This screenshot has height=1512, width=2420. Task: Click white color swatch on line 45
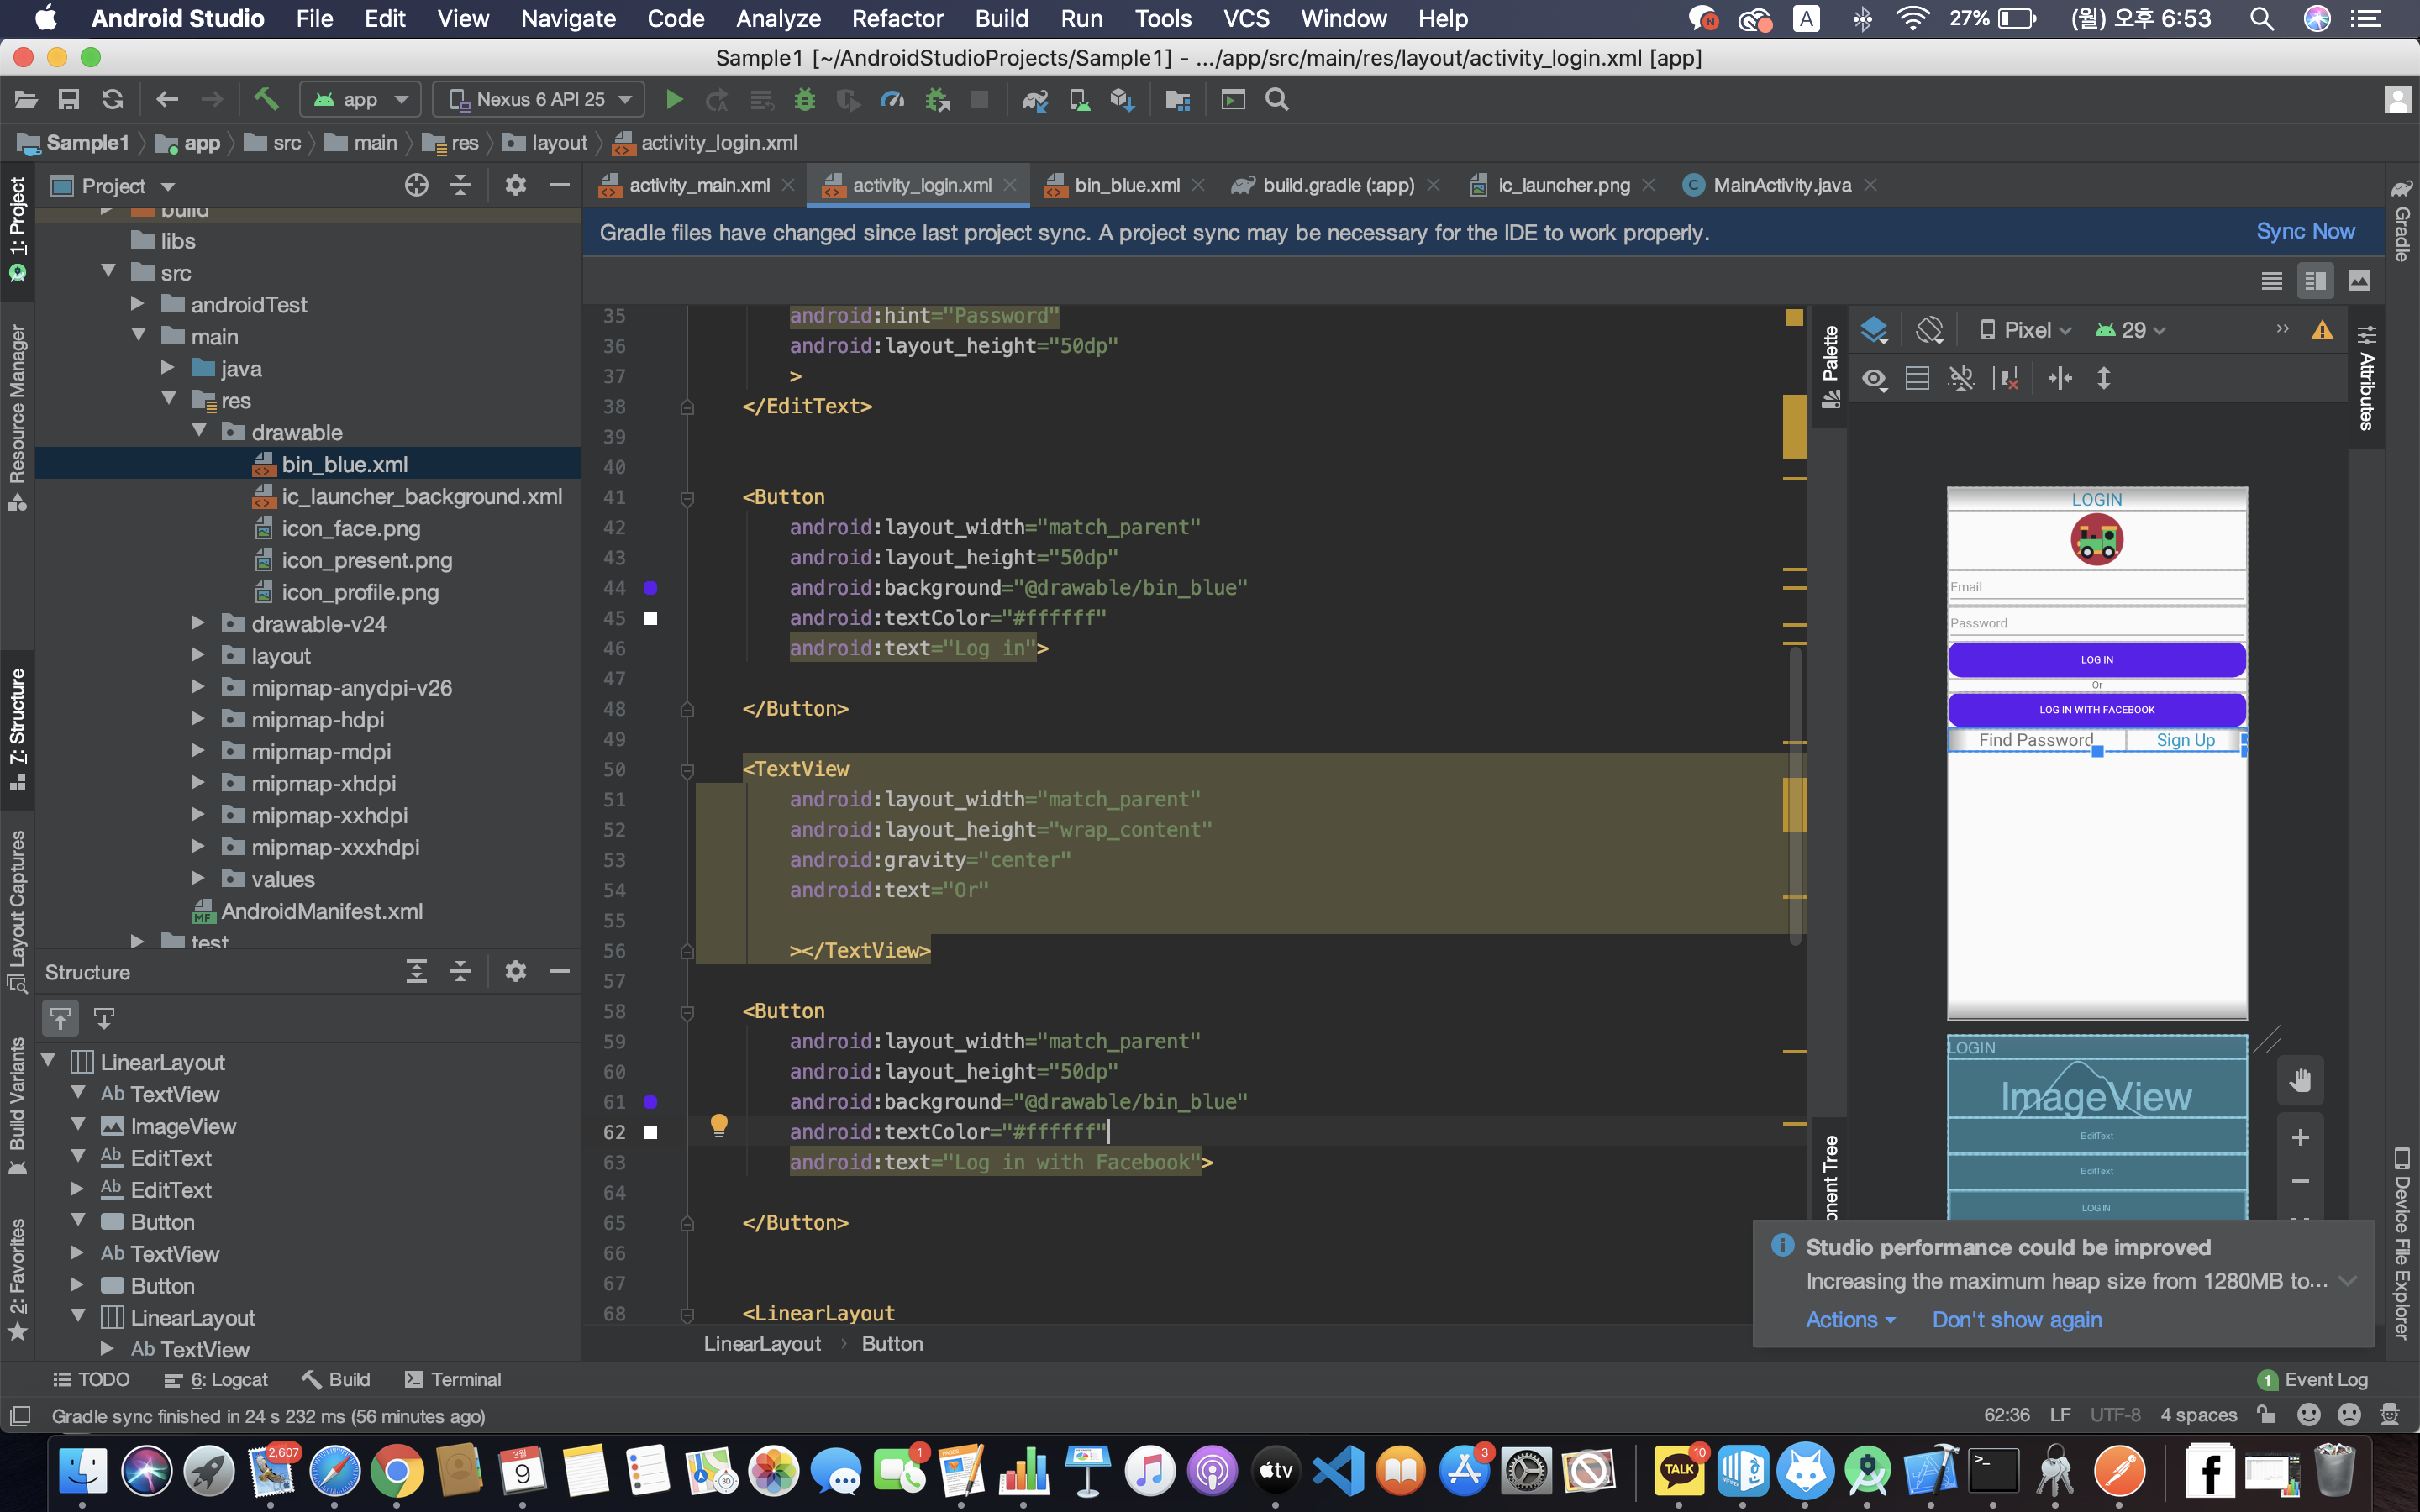tap(650, 618)
